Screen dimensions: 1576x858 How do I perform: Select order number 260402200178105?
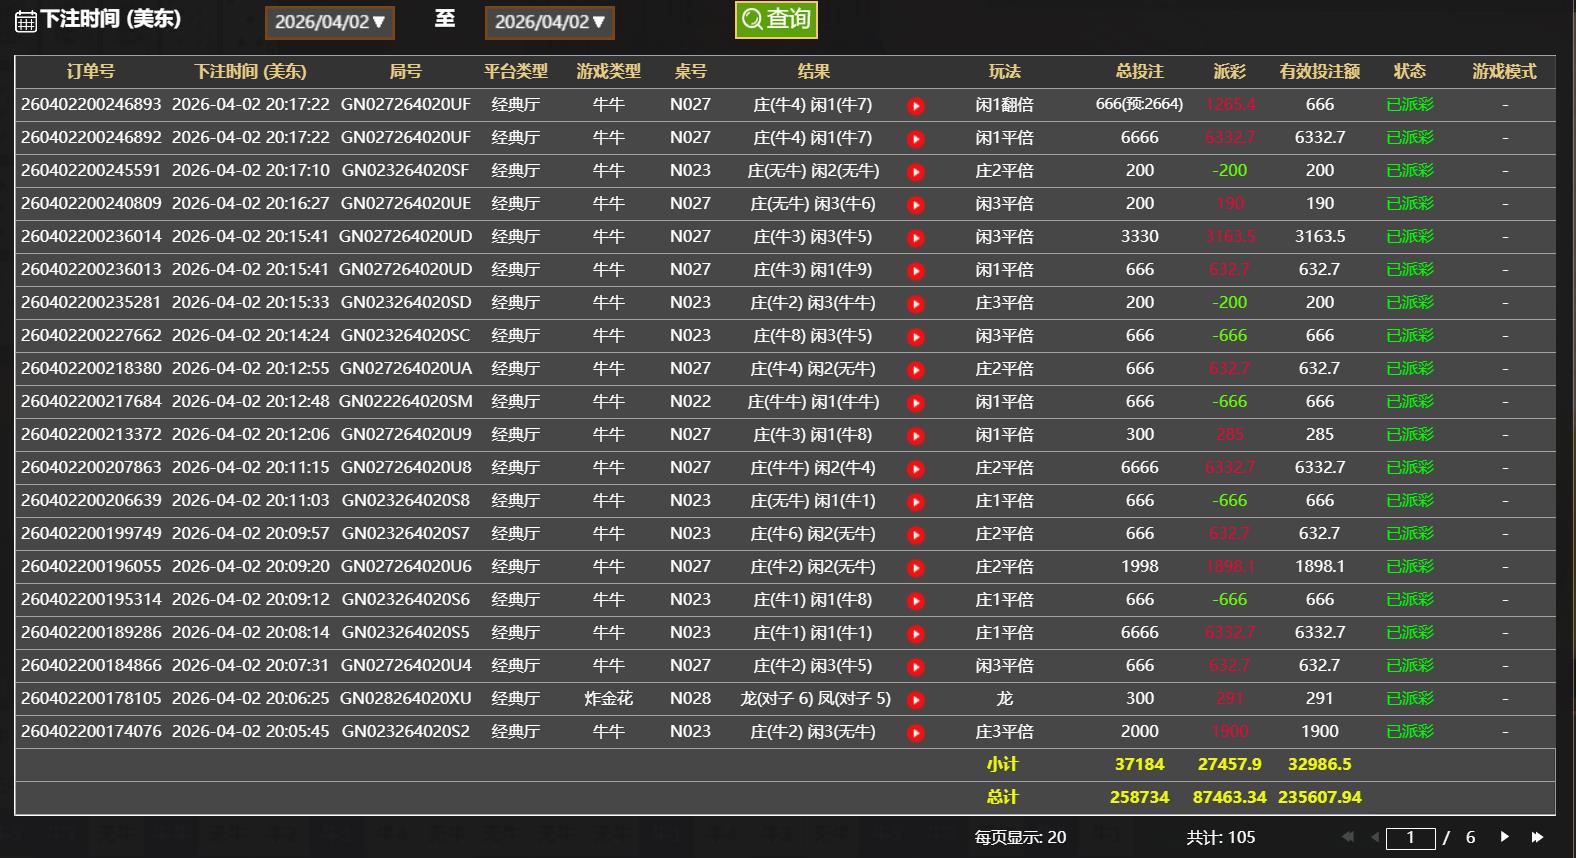click(x=91, y=698)
